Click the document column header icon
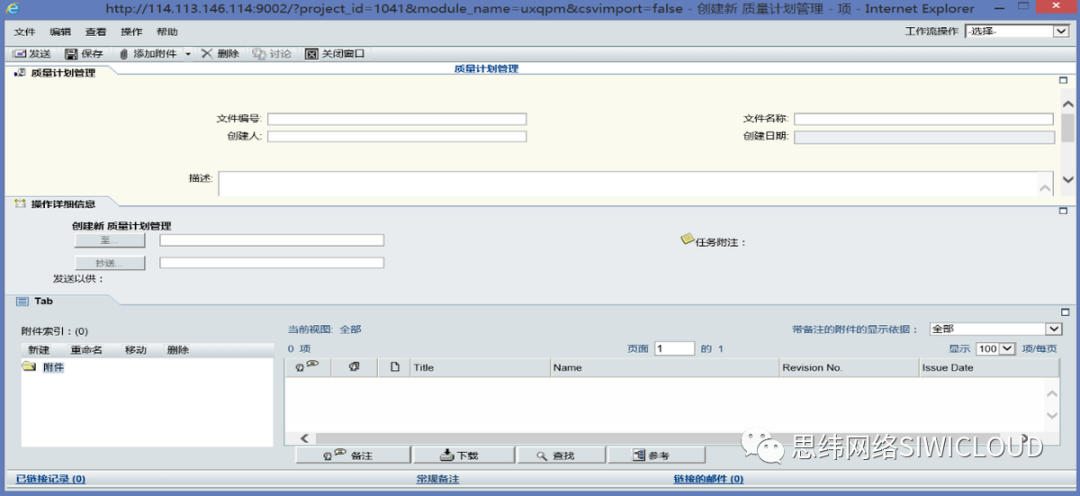The height and width of the screenshot is (496, 1080). [395, 367]
